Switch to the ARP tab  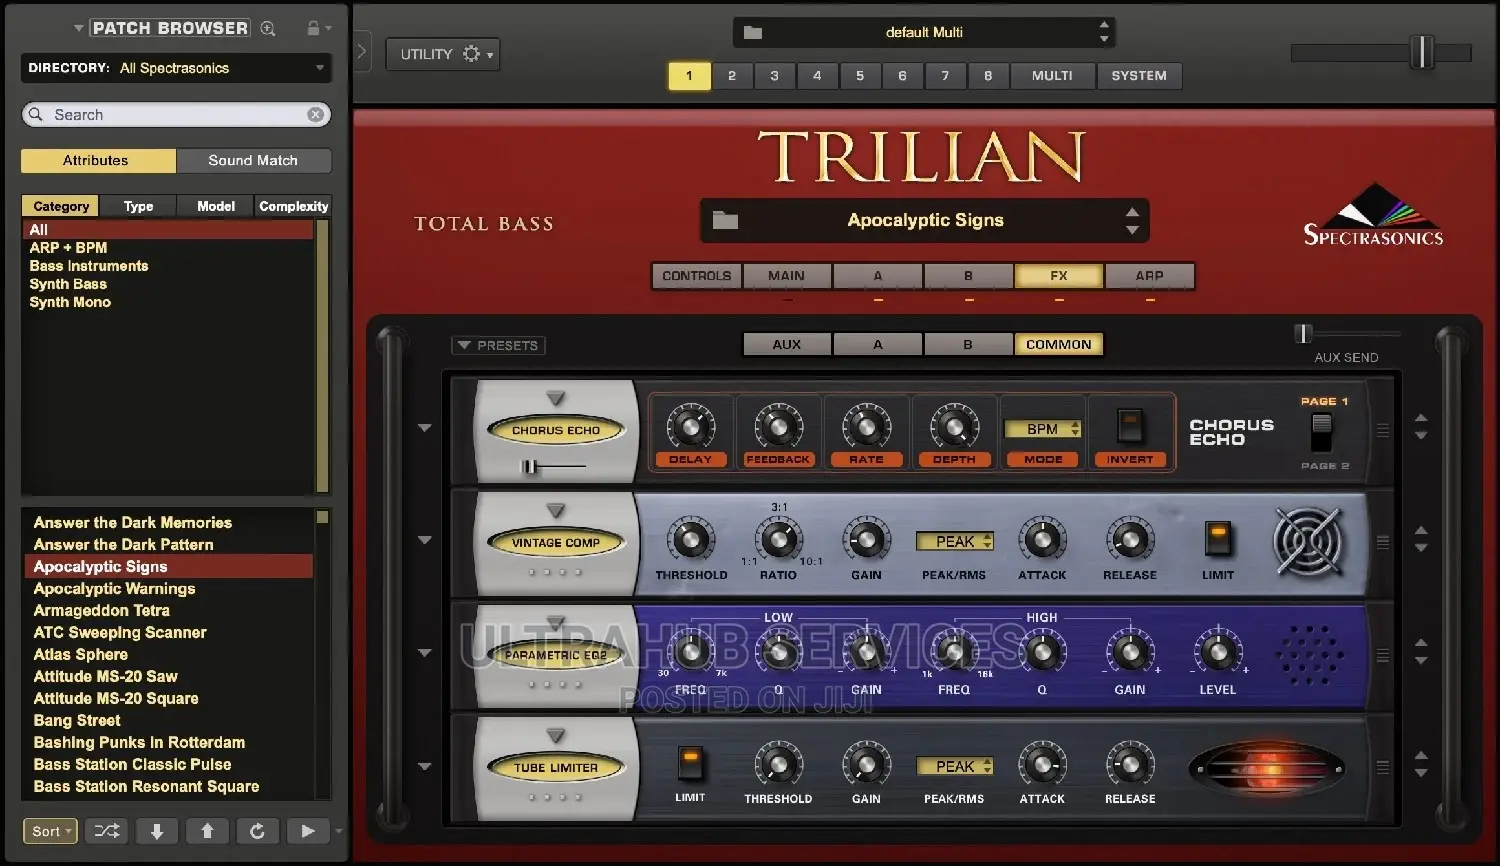tap(1149, 276)
